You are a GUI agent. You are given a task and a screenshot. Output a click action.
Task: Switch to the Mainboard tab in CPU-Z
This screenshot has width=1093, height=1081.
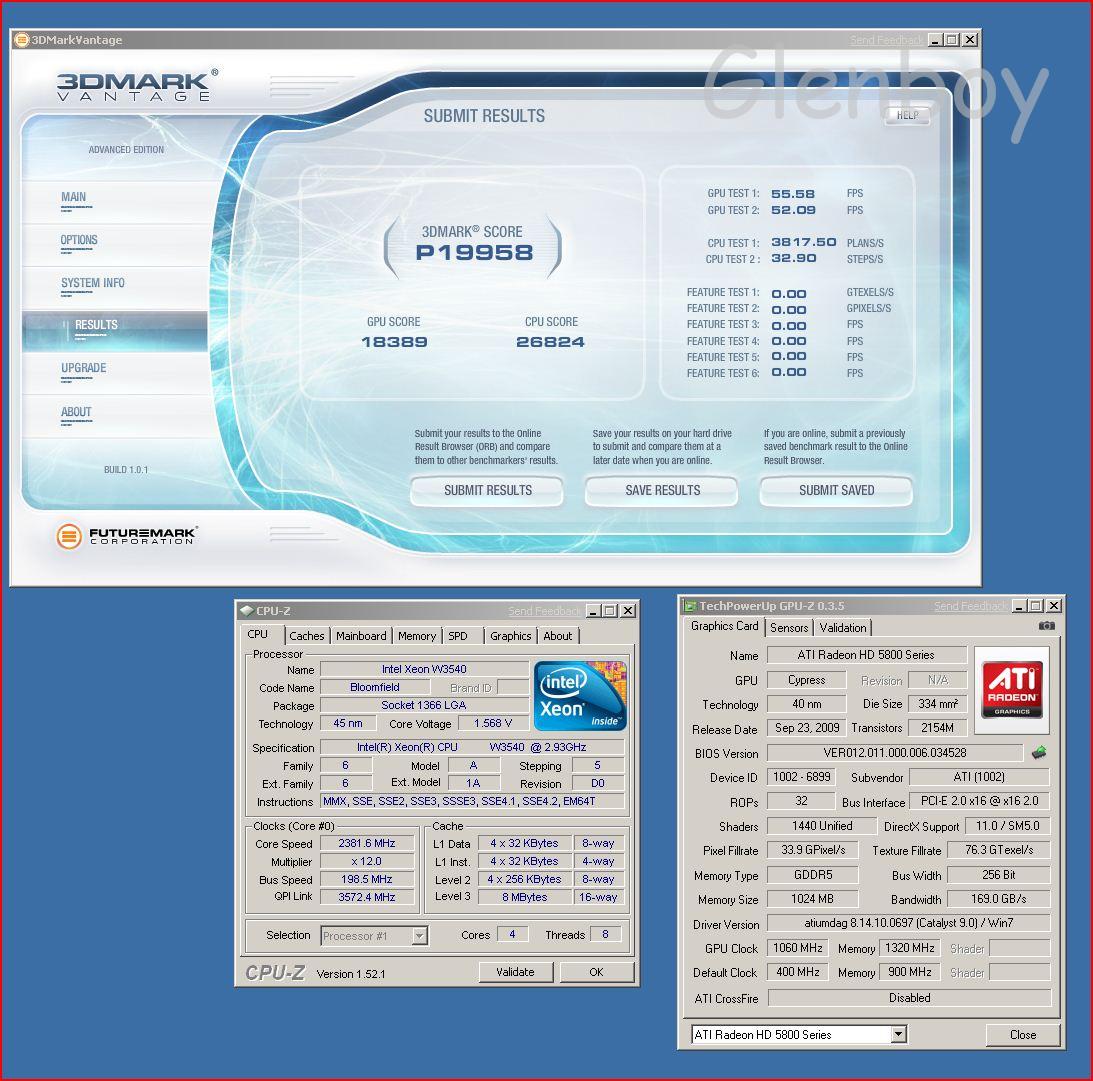pos(361,636)
